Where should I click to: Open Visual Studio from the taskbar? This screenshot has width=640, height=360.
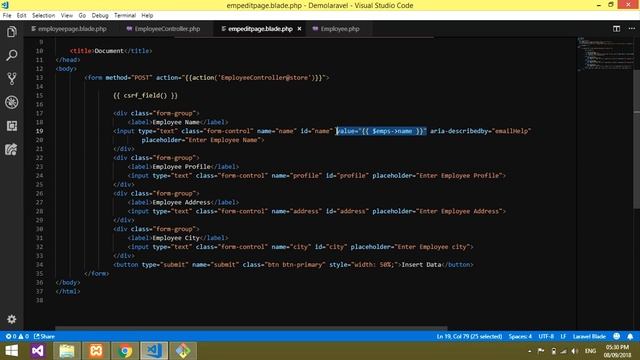click(x=38, y=351)
